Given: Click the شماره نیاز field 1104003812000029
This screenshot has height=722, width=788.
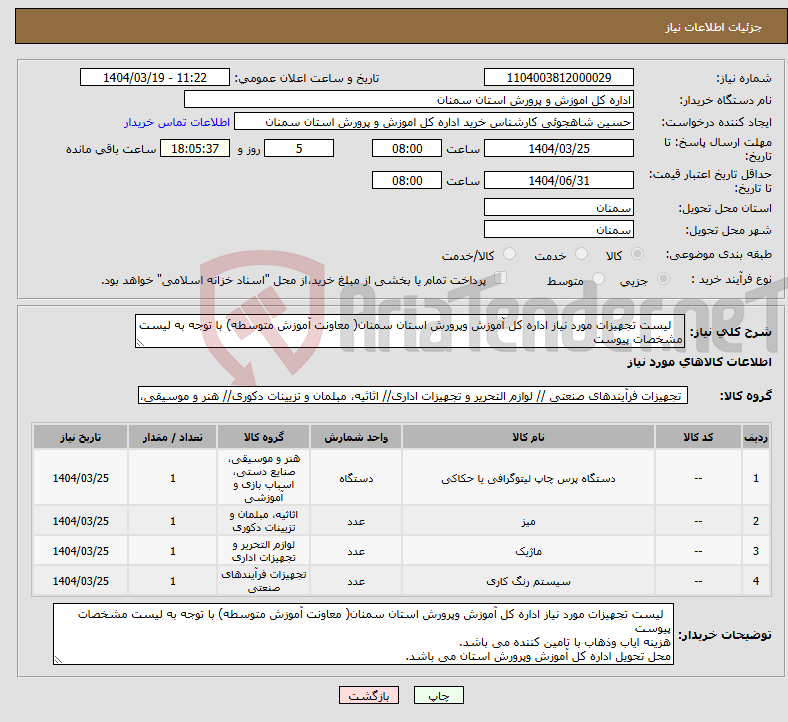Looking at the screenshot, I should 558,77.
